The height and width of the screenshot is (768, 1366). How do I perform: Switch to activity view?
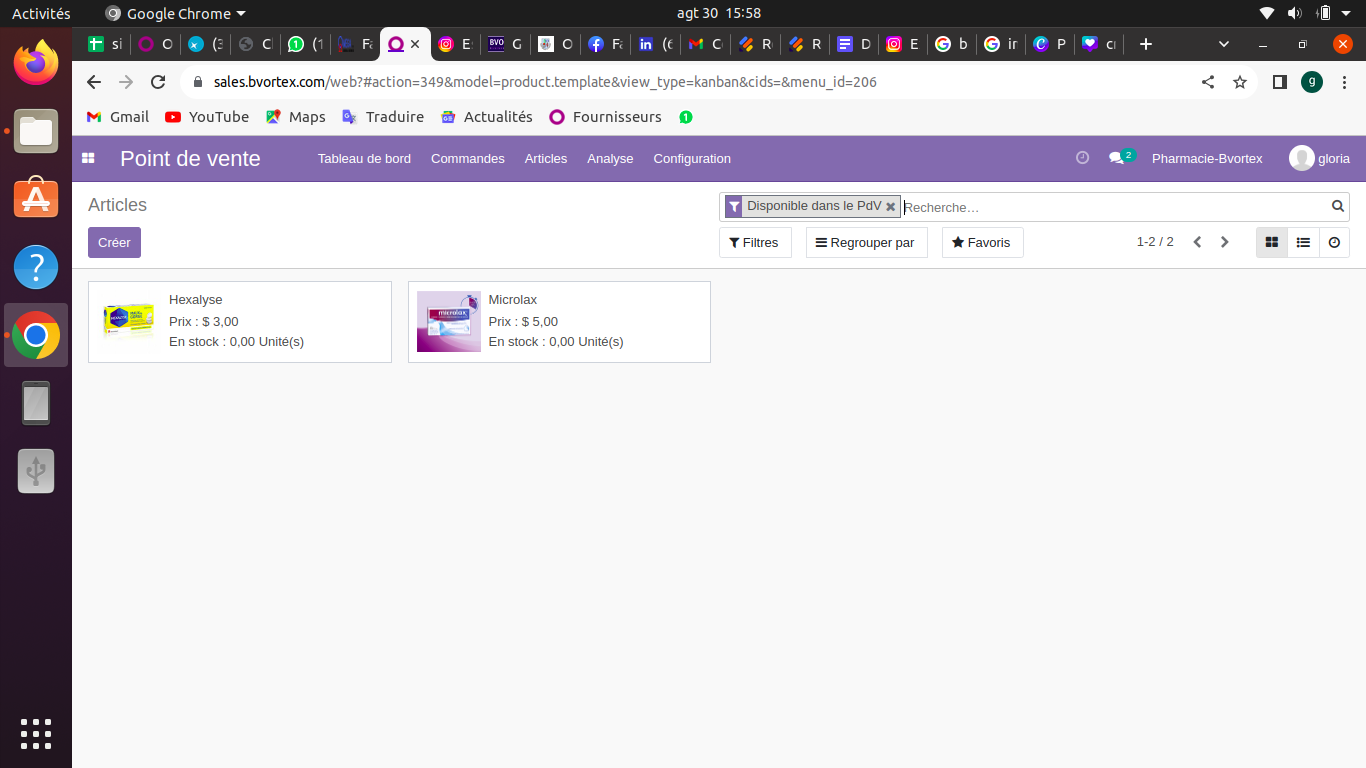(1334, 242)
